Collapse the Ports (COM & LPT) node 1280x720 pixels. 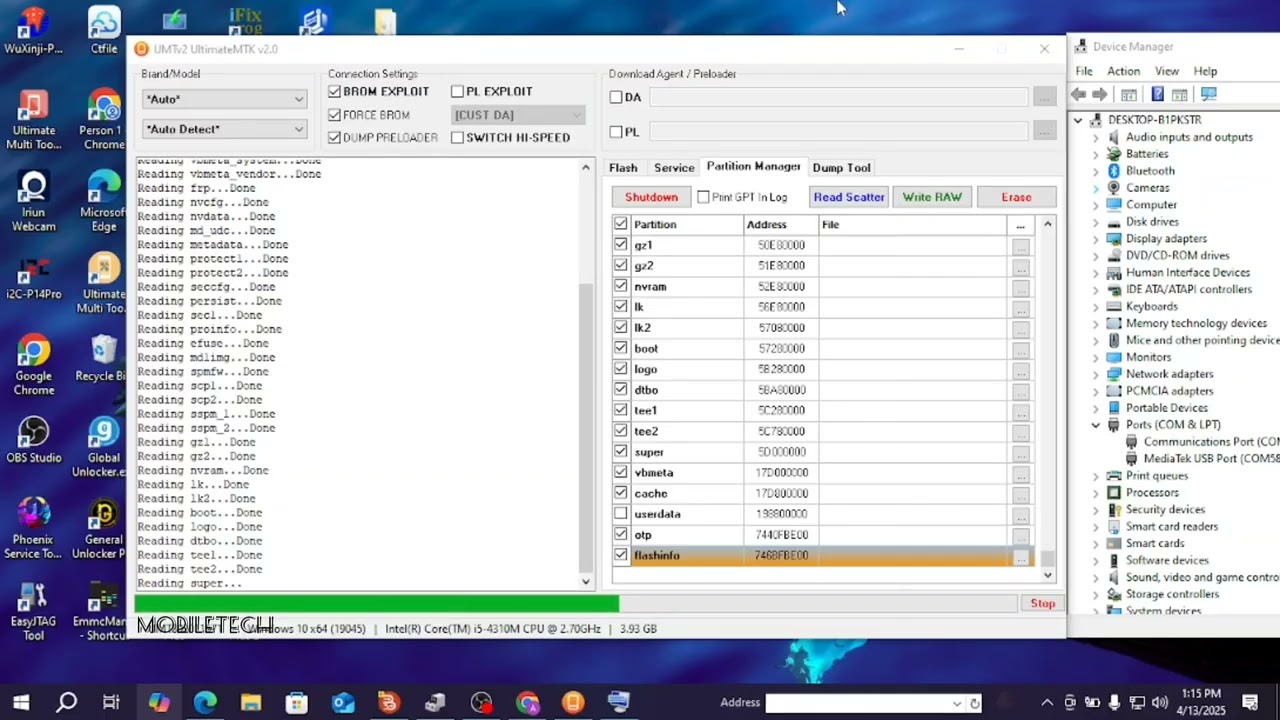coord(1095,425)
